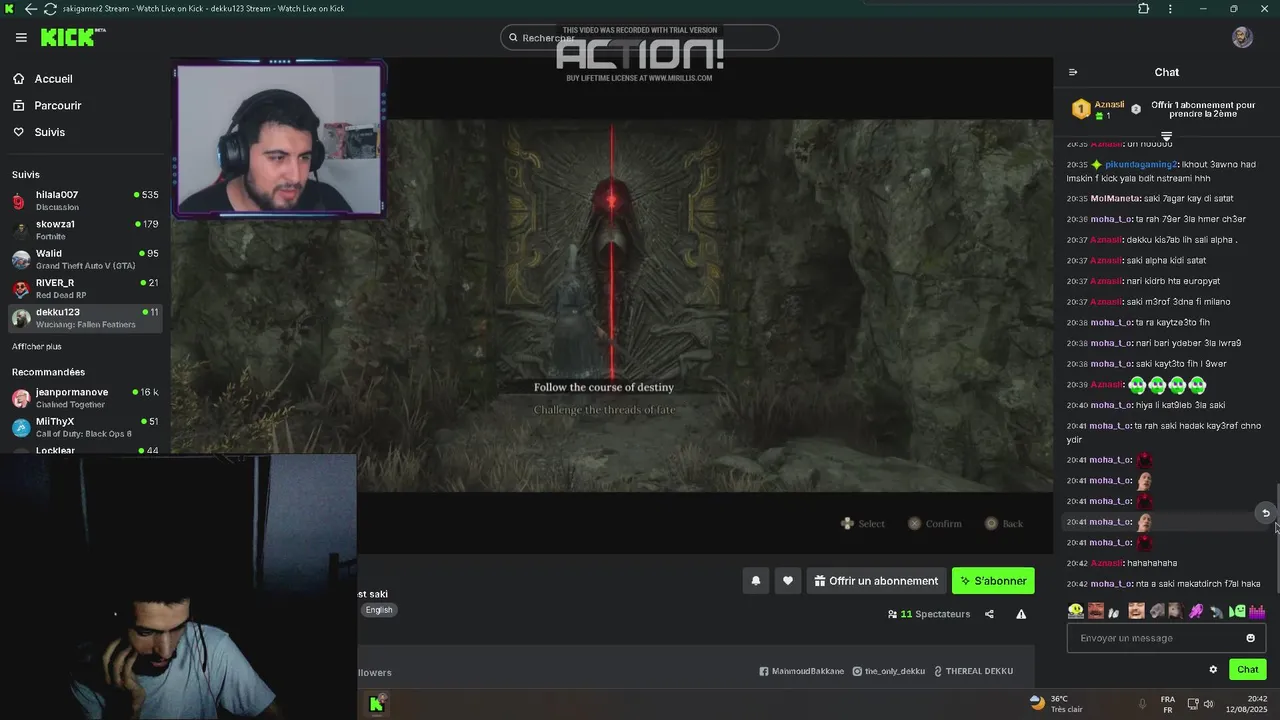Insert the gray rock emote
Viewport: 1280px width, 720px height.
[x=1157, y=611]
